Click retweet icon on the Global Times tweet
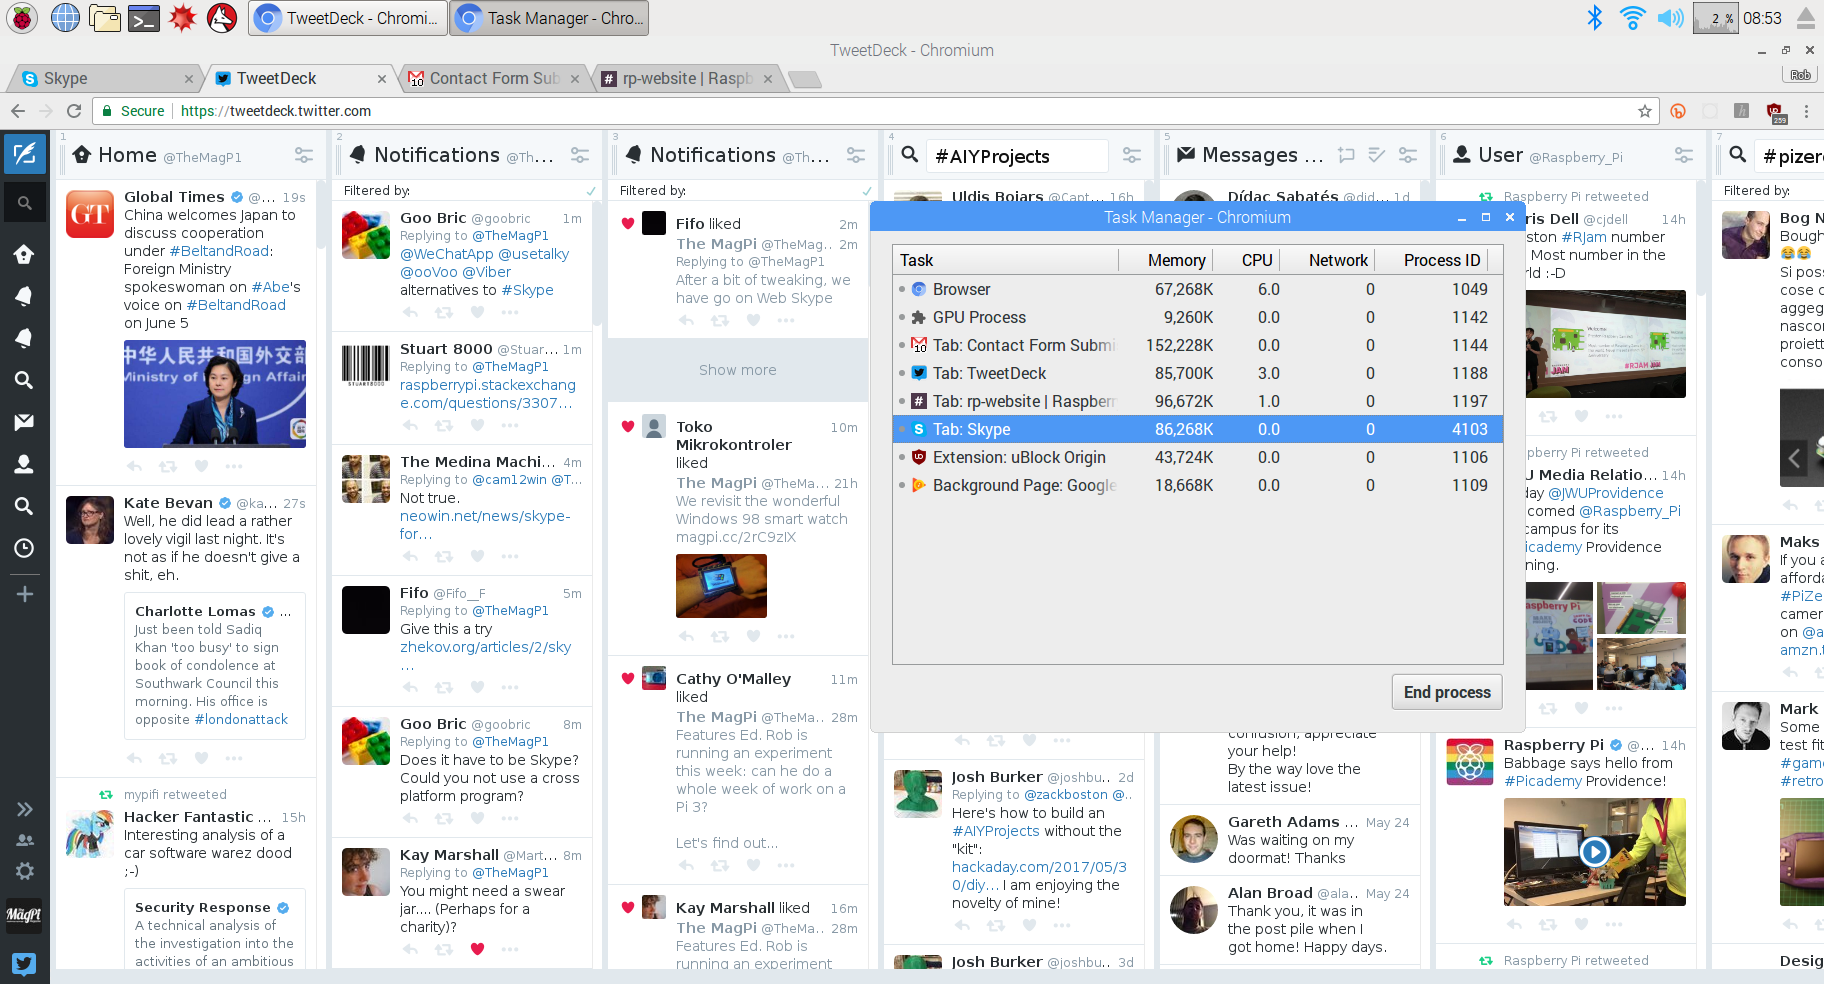The height and width of the screenshot is (984, 1824). (168, 466)
